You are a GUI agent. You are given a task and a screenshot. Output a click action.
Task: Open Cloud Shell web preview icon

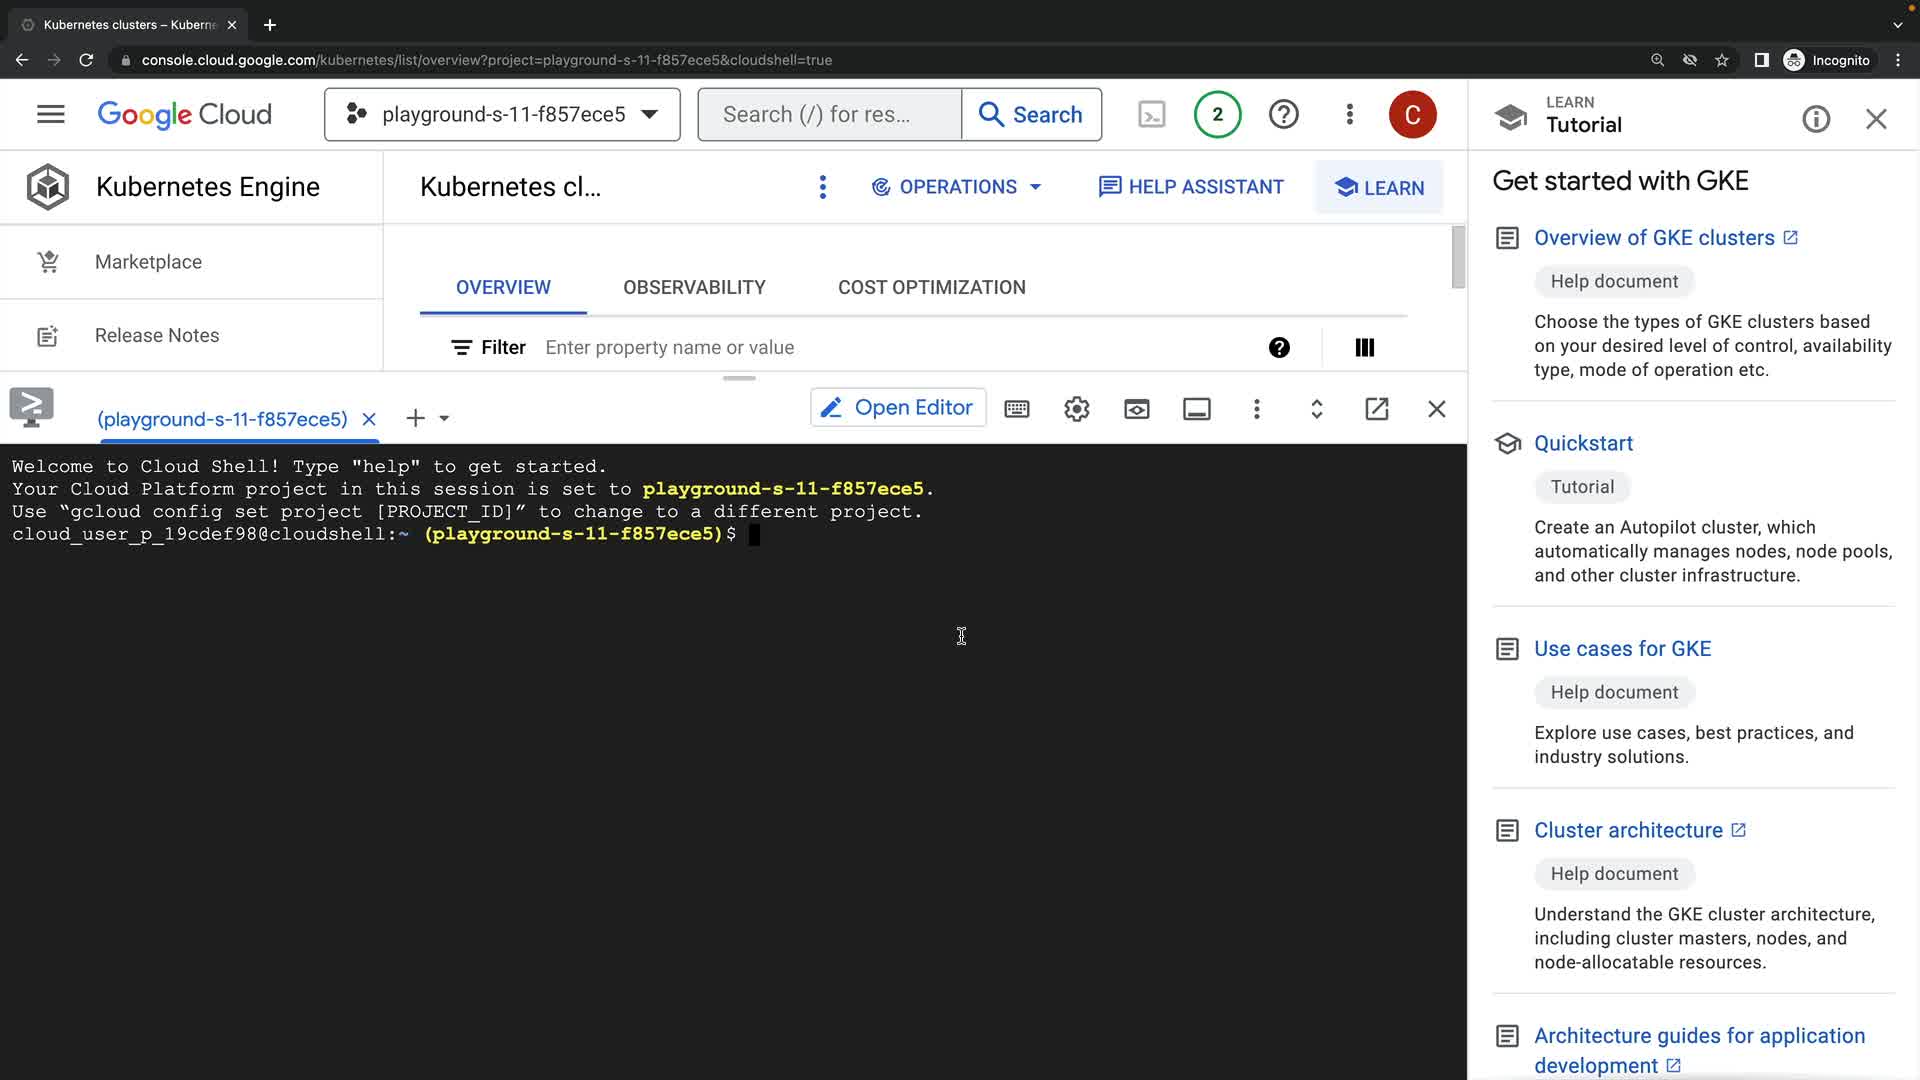click(1137, 409)
